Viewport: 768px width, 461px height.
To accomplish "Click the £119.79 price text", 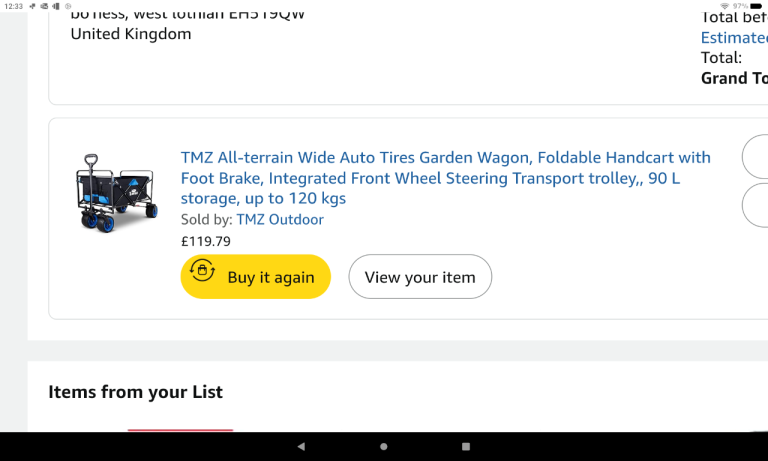I will pyautogui.click(x=206, y=241).
